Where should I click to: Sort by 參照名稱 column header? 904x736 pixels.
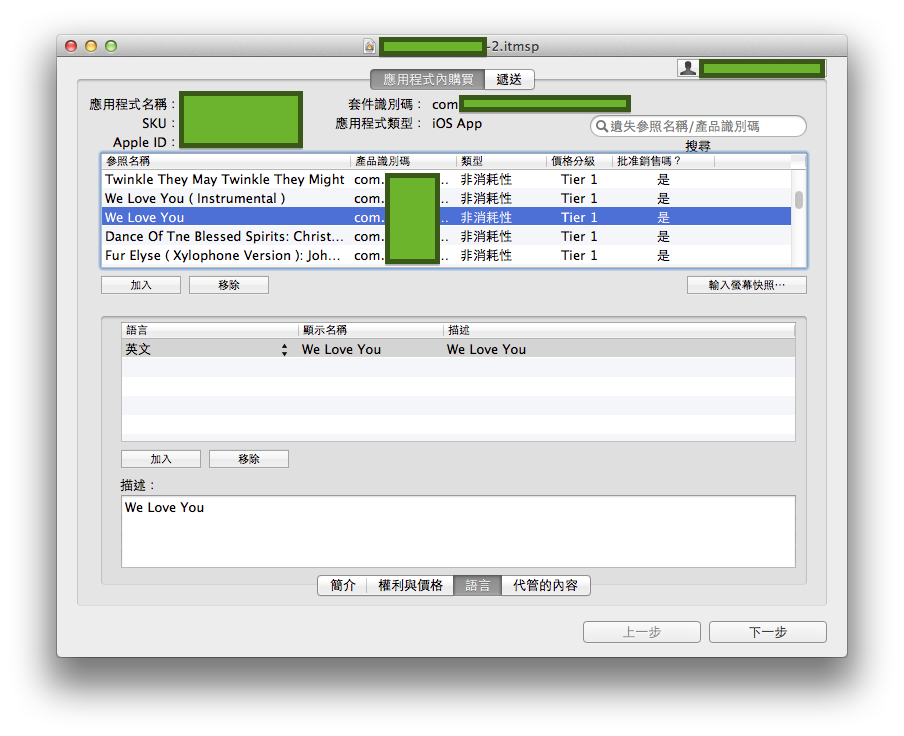[x=225, y=161]
